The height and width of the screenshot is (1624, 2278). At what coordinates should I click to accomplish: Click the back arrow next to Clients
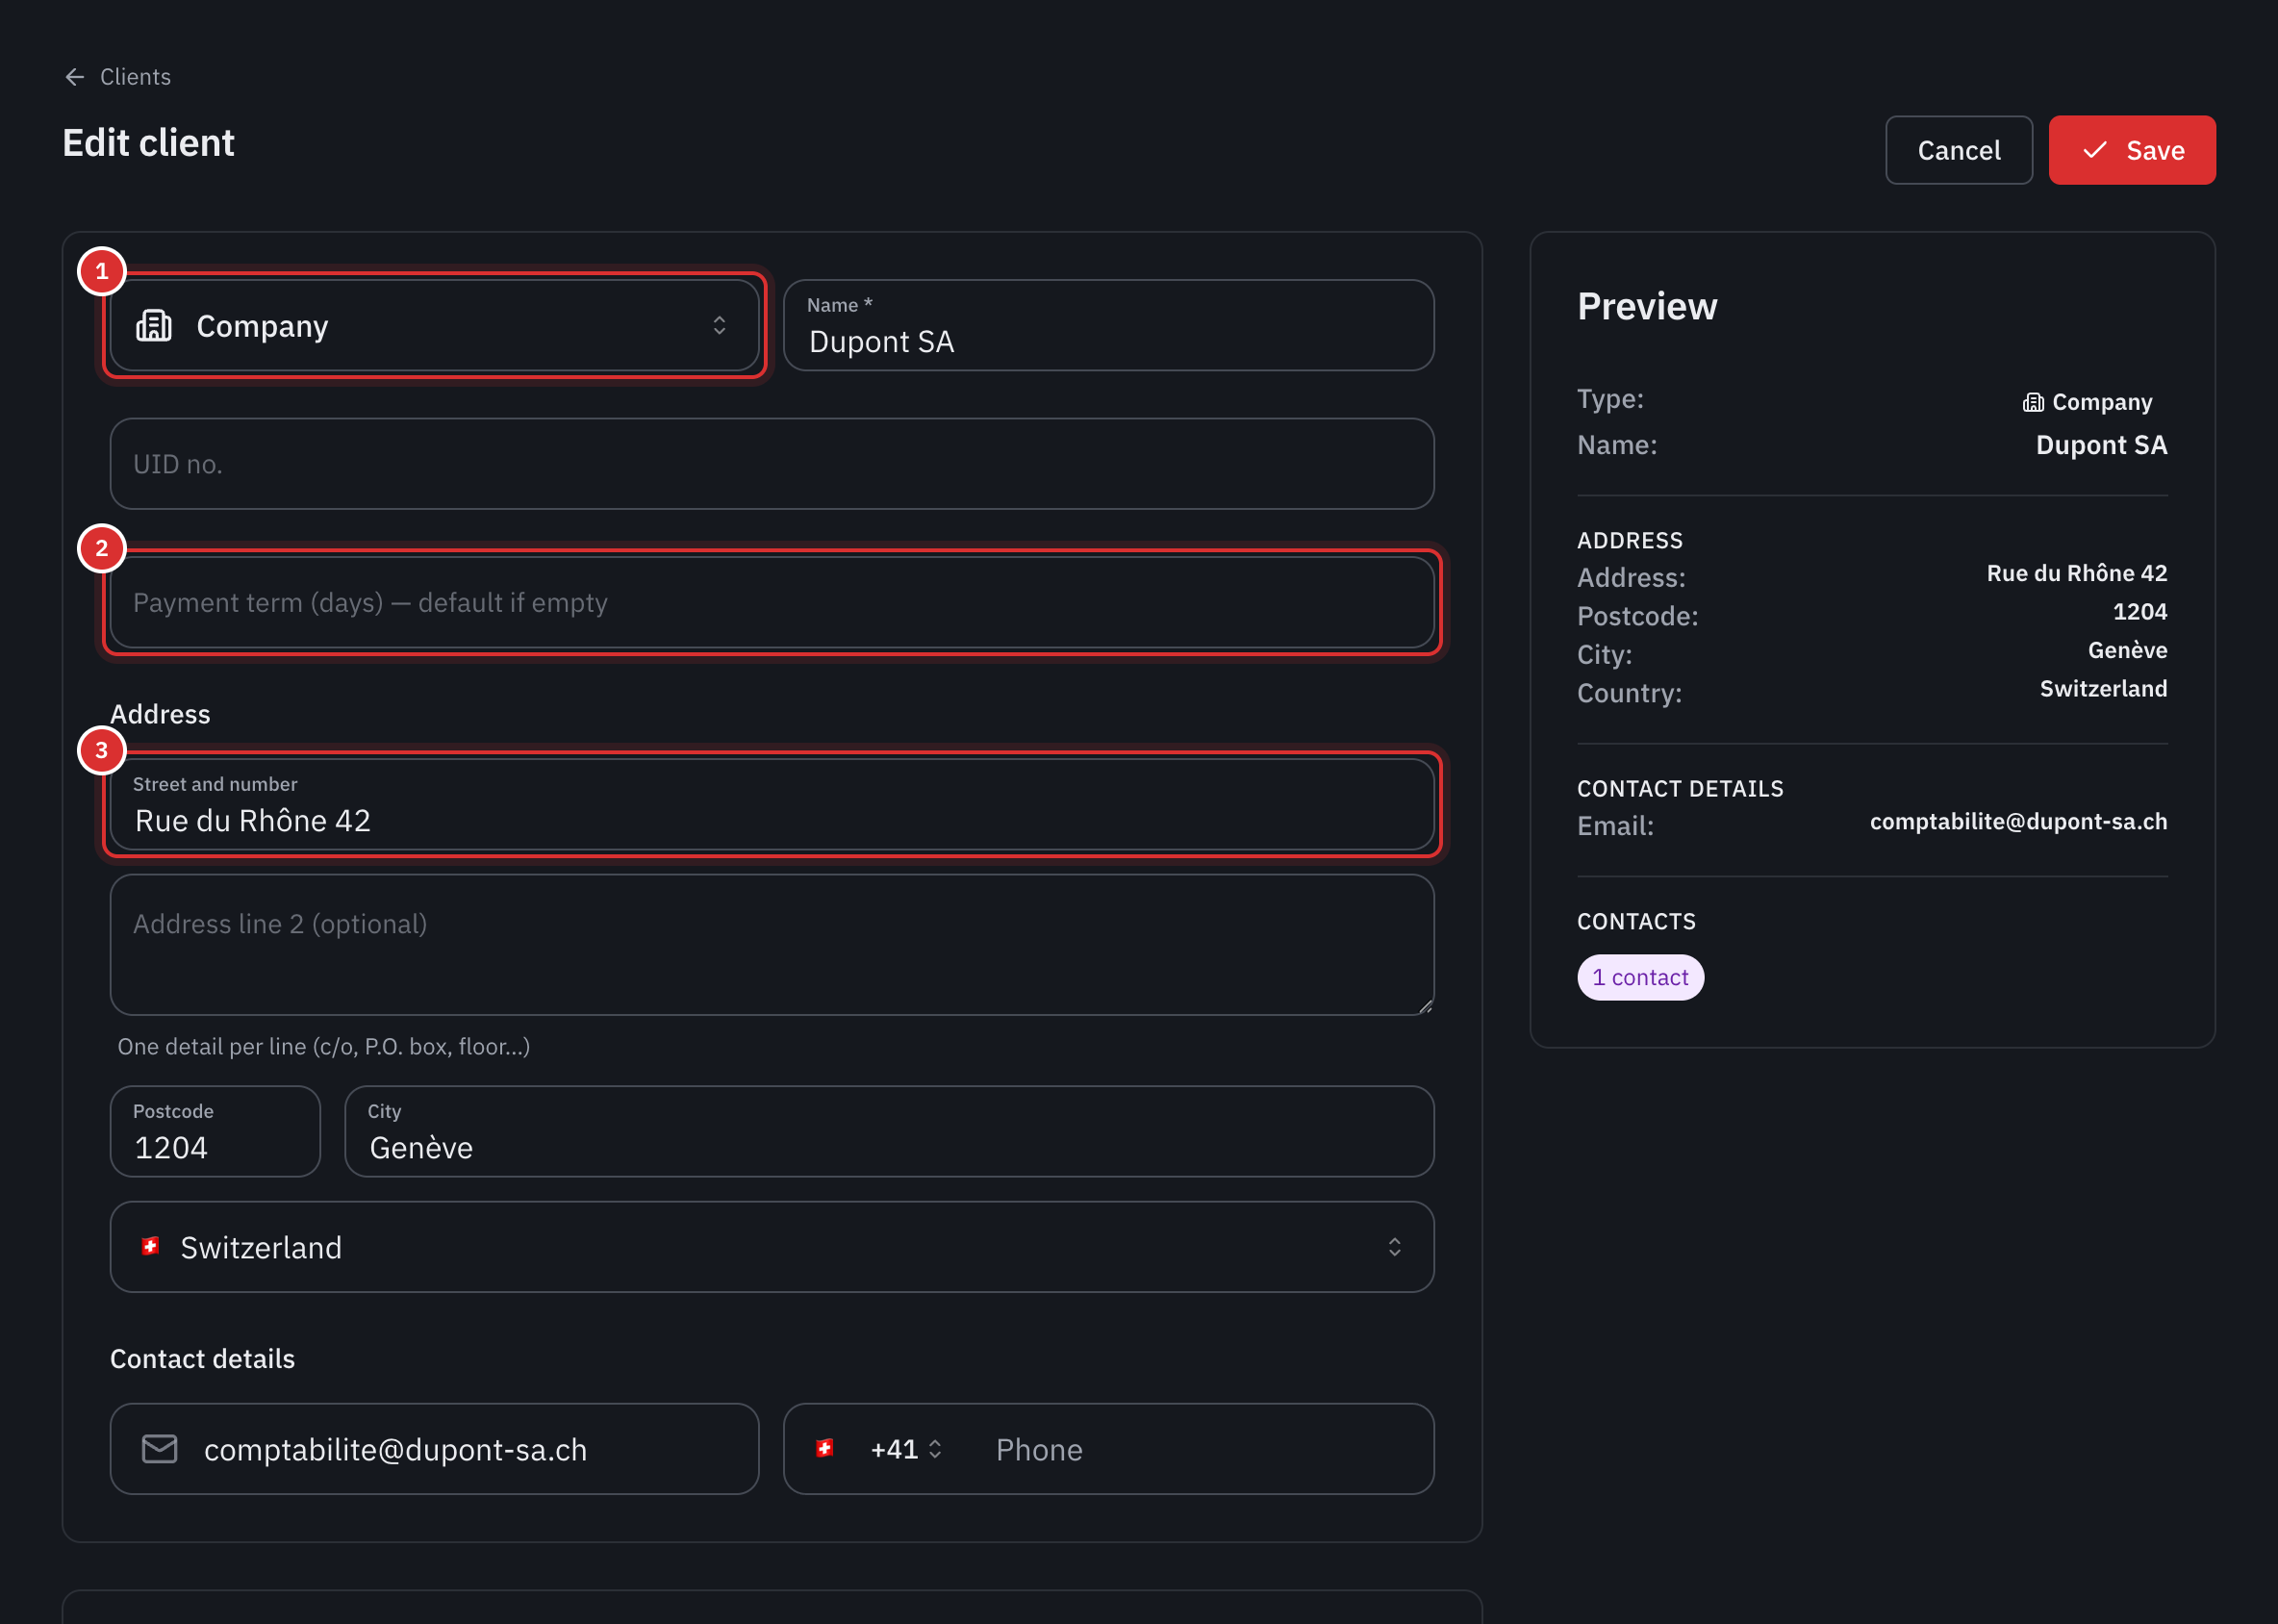(75, 77)
